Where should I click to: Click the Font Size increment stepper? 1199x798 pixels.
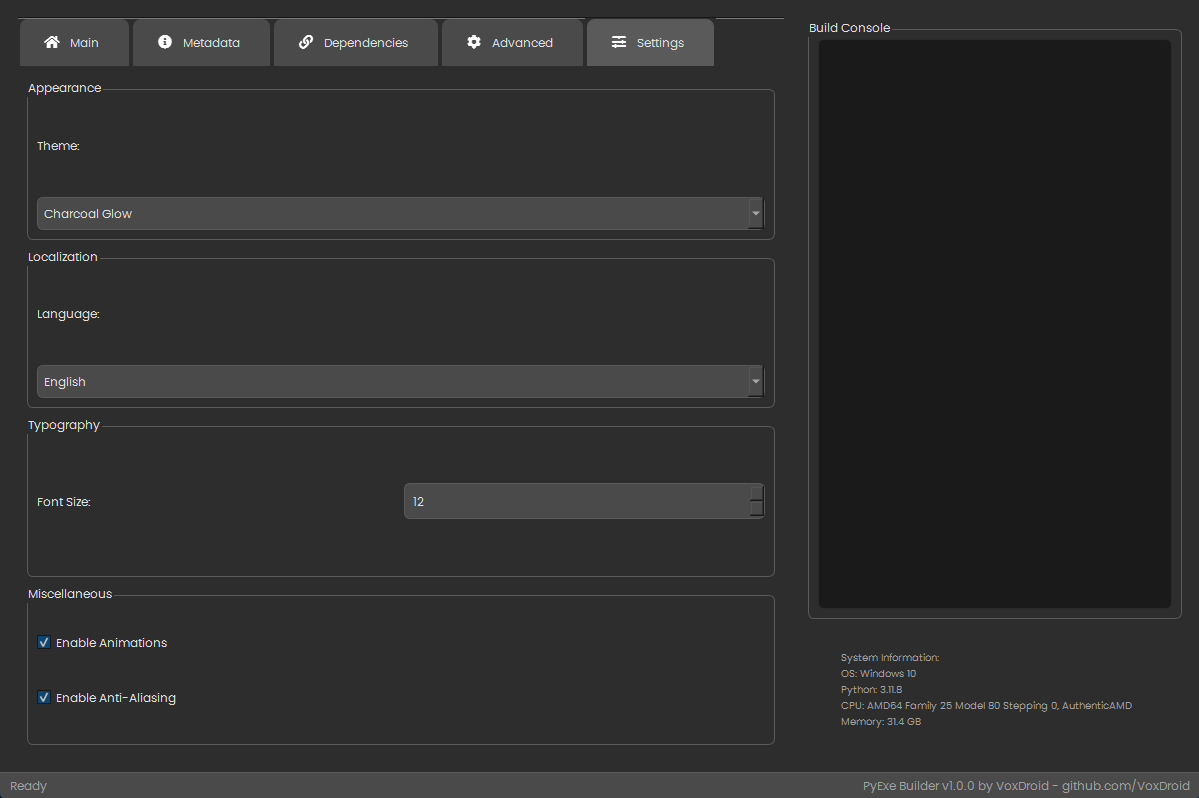click(x=757, y=495)
